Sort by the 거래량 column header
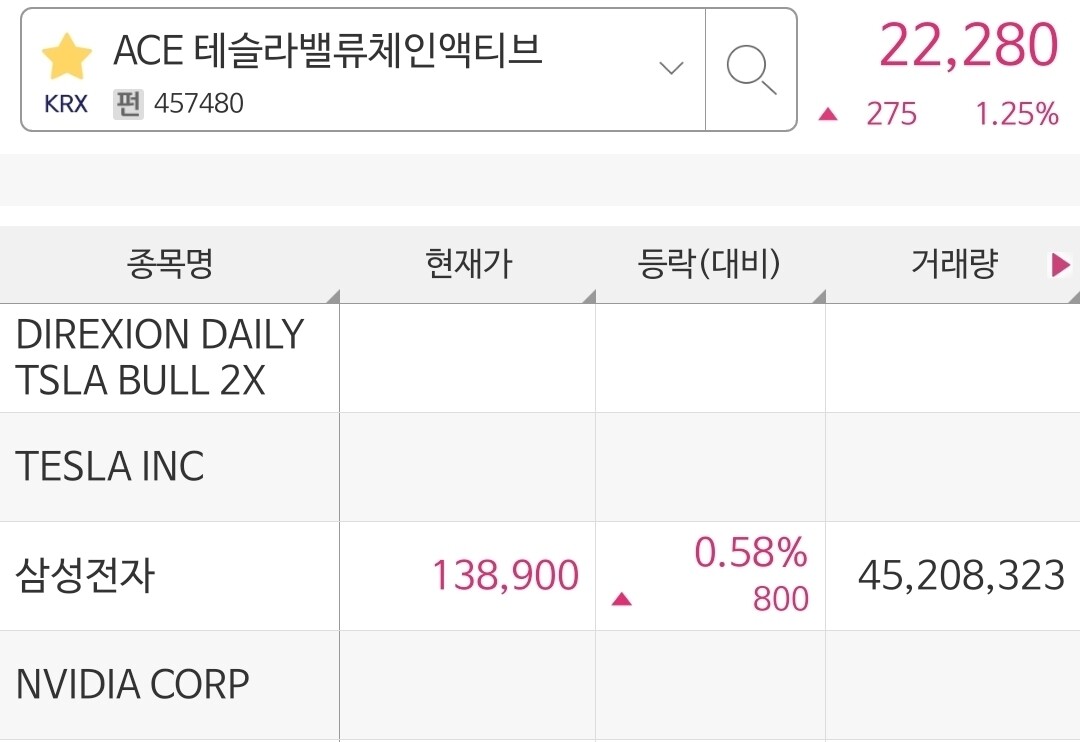 pos(954,265)
